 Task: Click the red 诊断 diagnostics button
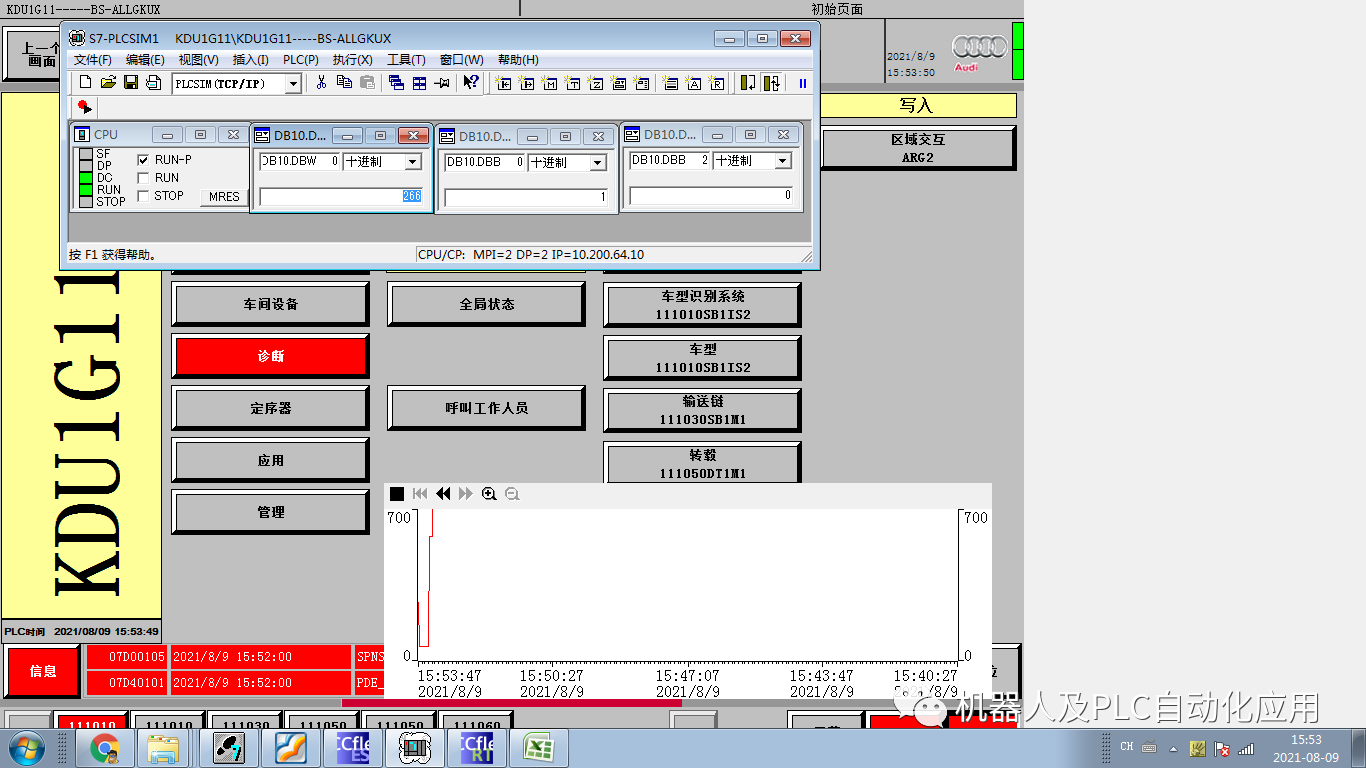270,356
